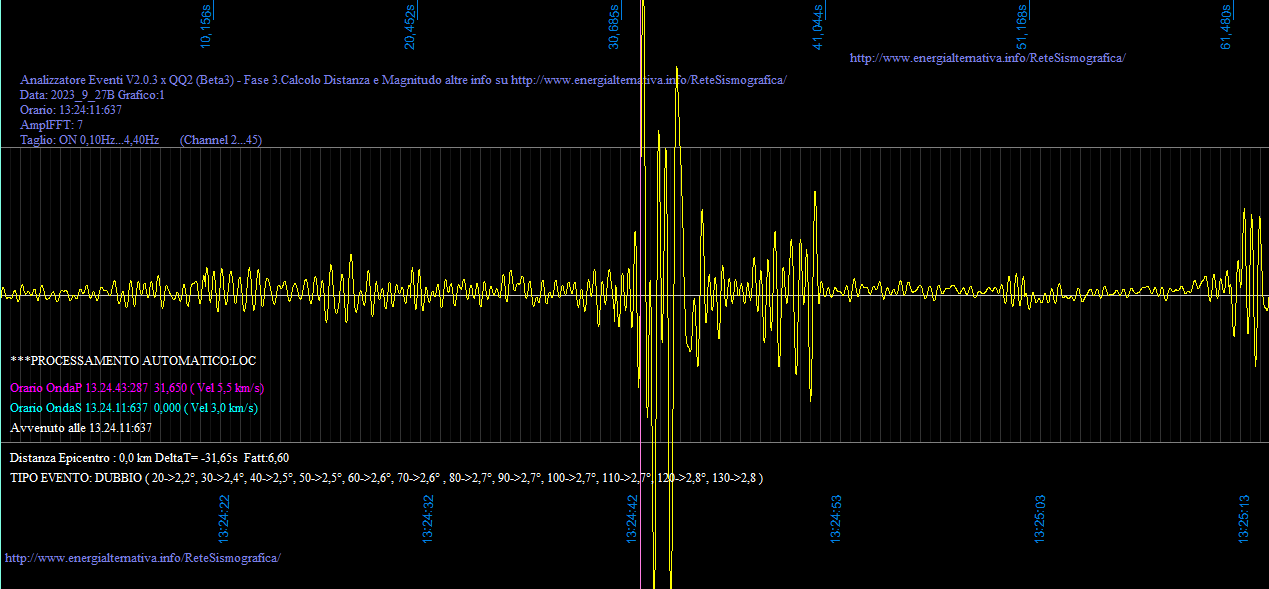Click the 51,168s top axis label
Screen dimensions: 1269x589
1022,25
